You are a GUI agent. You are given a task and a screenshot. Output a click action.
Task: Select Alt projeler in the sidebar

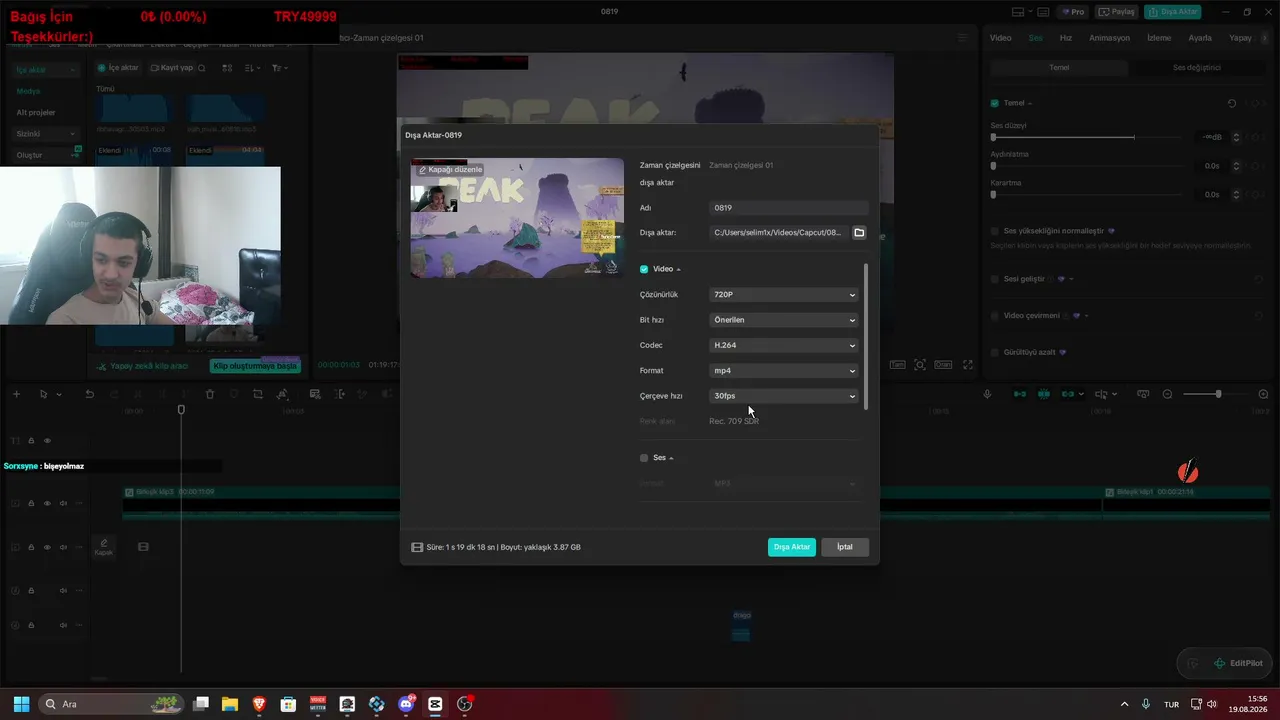click(36, 113)
